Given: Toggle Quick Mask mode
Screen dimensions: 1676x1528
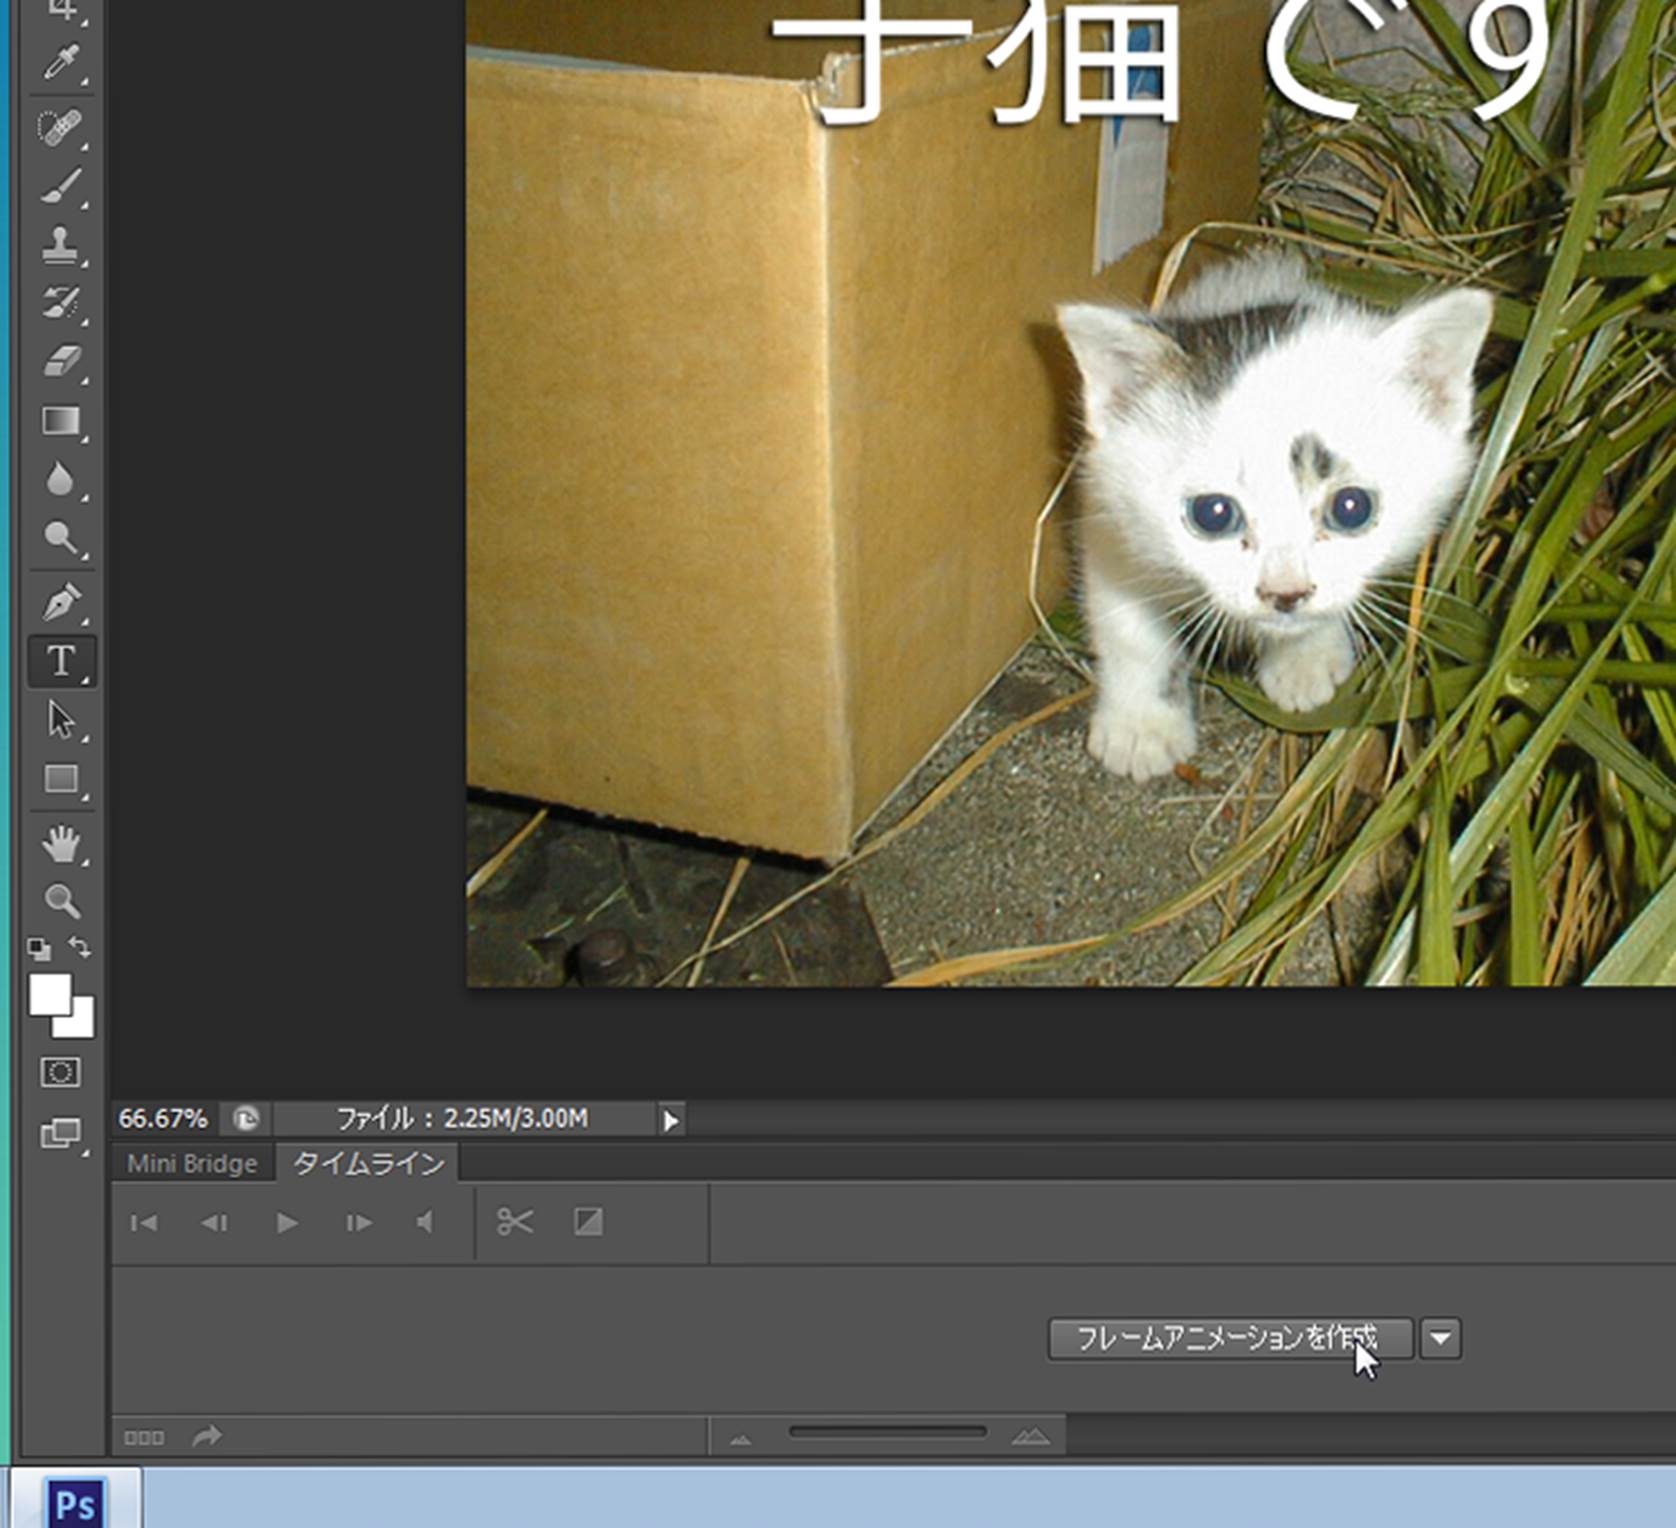Looking at the screenshot, I should (x=60, y=1073).
